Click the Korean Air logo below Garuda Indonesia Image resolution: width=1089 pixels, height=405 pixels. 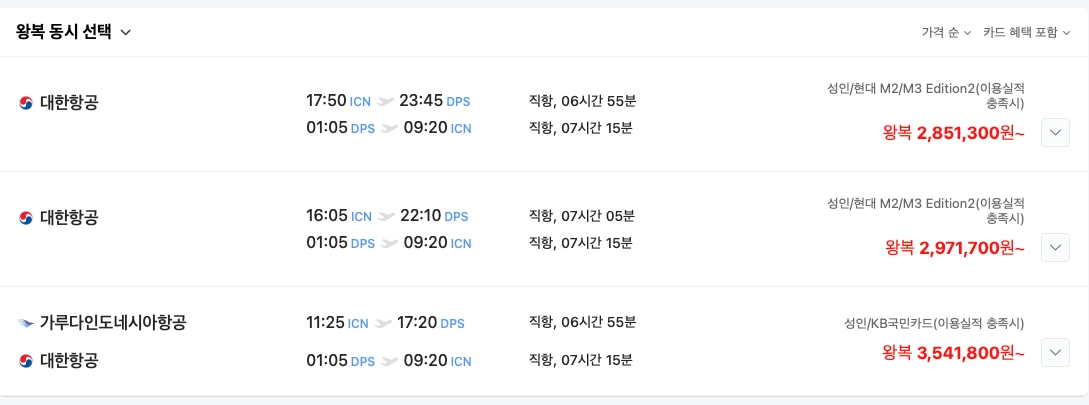(x=26, y=361)
